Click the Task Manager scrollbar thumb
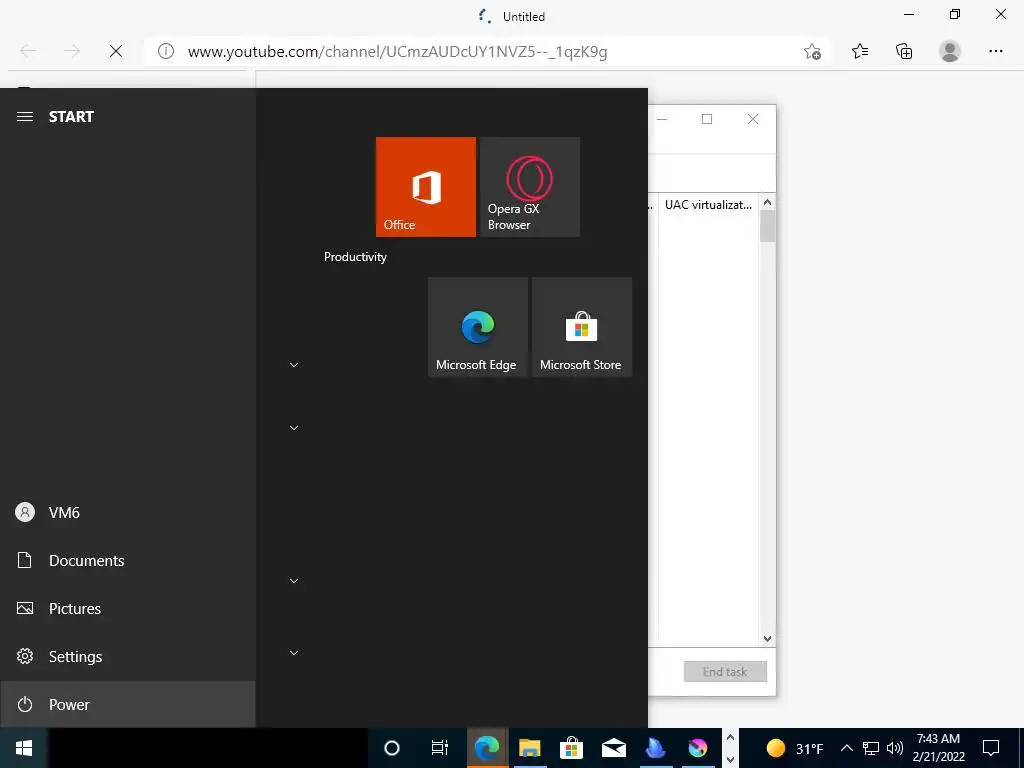1024x768 pixels. (x=767, y=226)
